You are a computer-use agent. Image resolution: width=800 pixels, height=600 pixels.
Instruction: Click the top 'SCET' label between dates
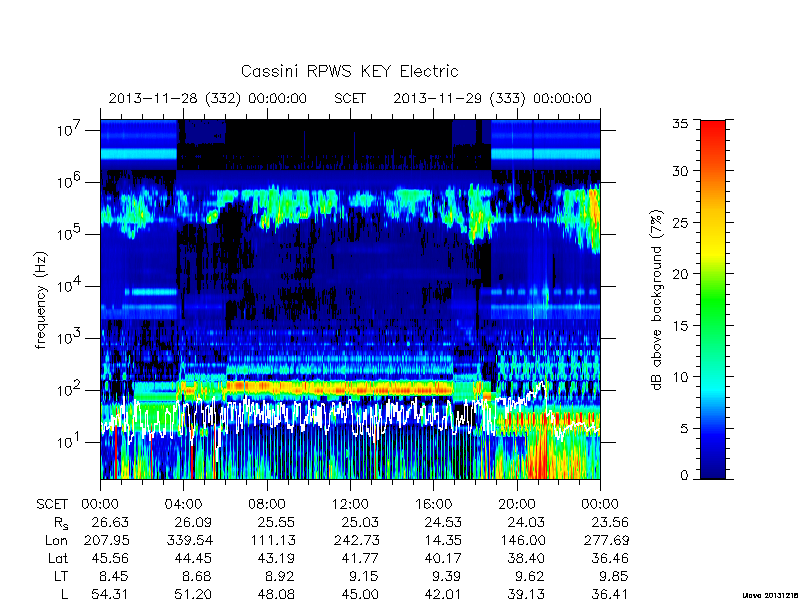pos(350,98)
